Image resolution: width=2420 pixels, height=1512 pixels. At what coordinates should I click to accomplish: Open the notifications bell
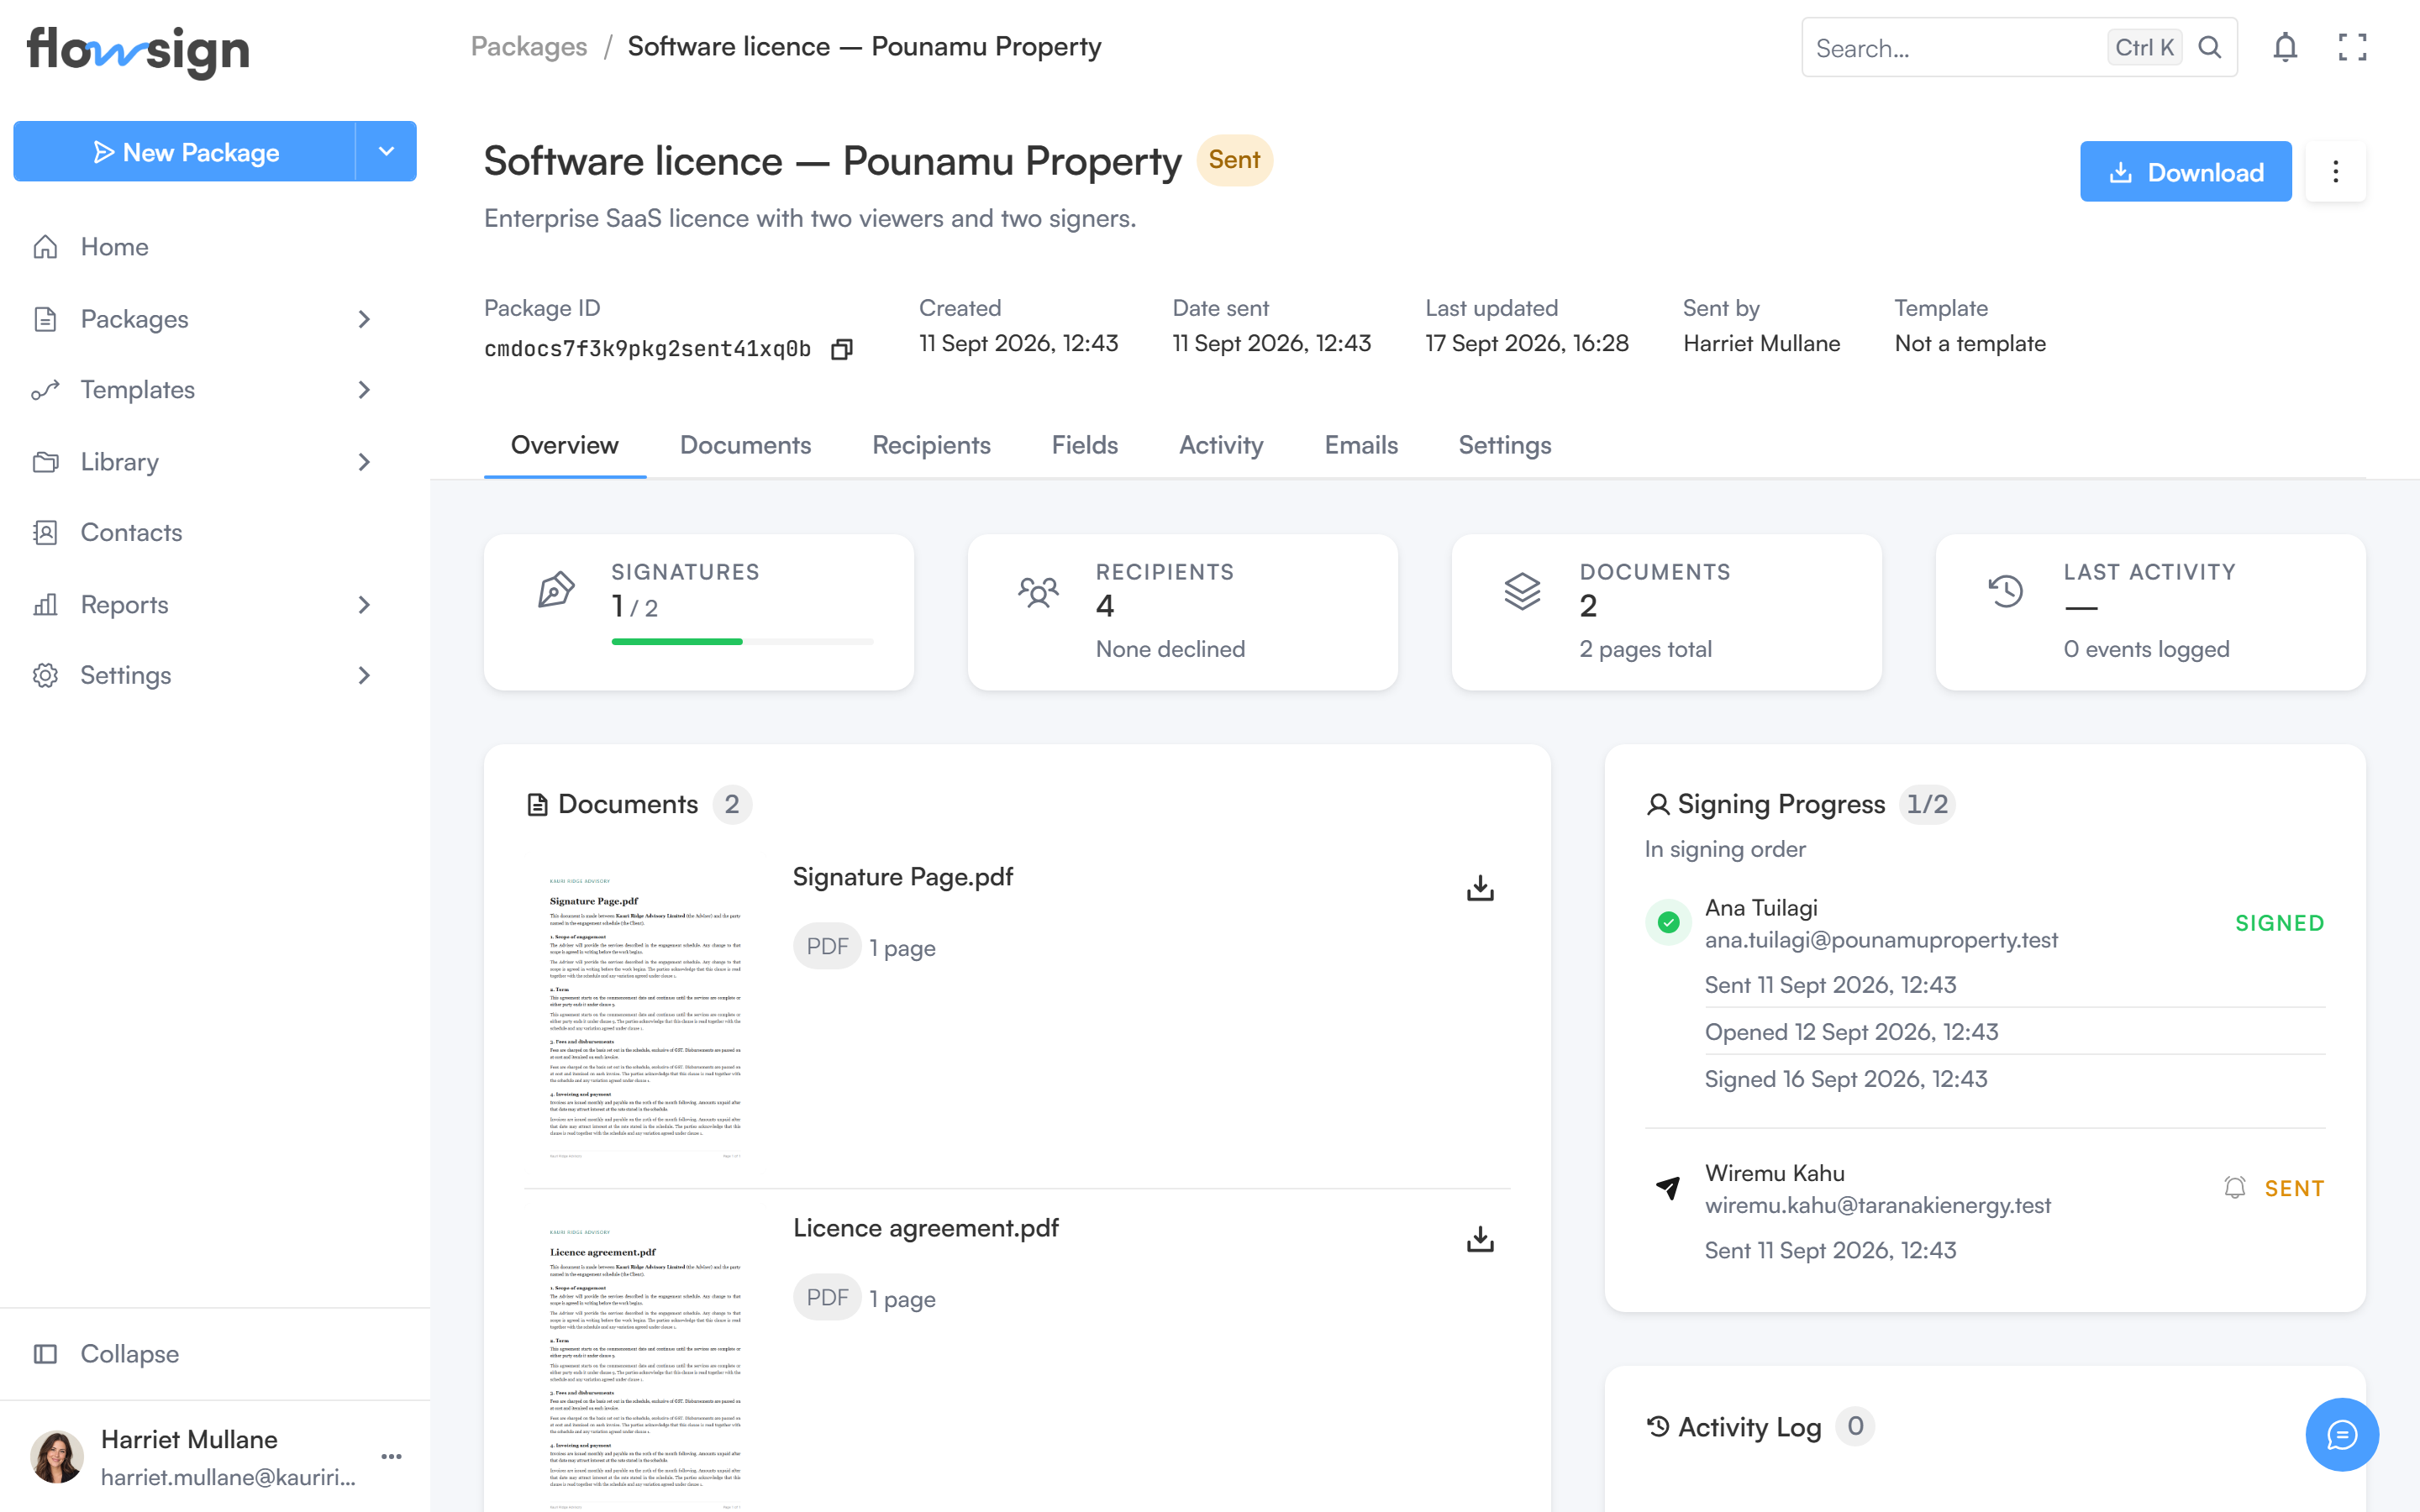click(x=2285, y=47)
